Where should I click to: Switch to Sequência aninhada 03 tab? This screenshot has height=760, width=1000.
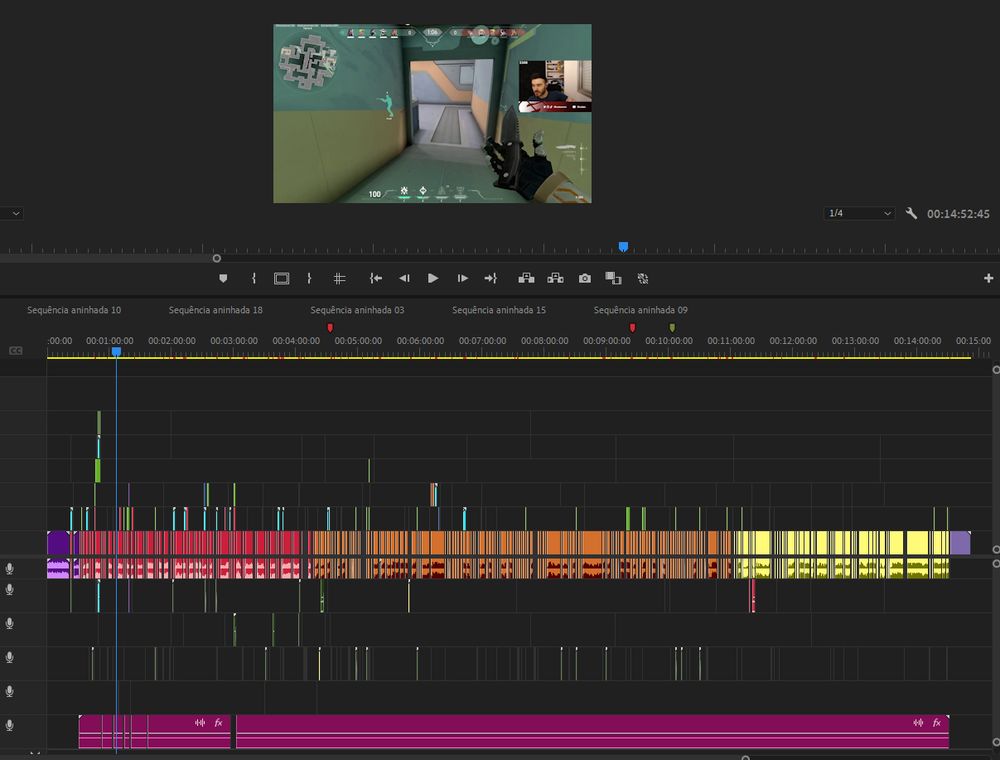click(357, 310)
